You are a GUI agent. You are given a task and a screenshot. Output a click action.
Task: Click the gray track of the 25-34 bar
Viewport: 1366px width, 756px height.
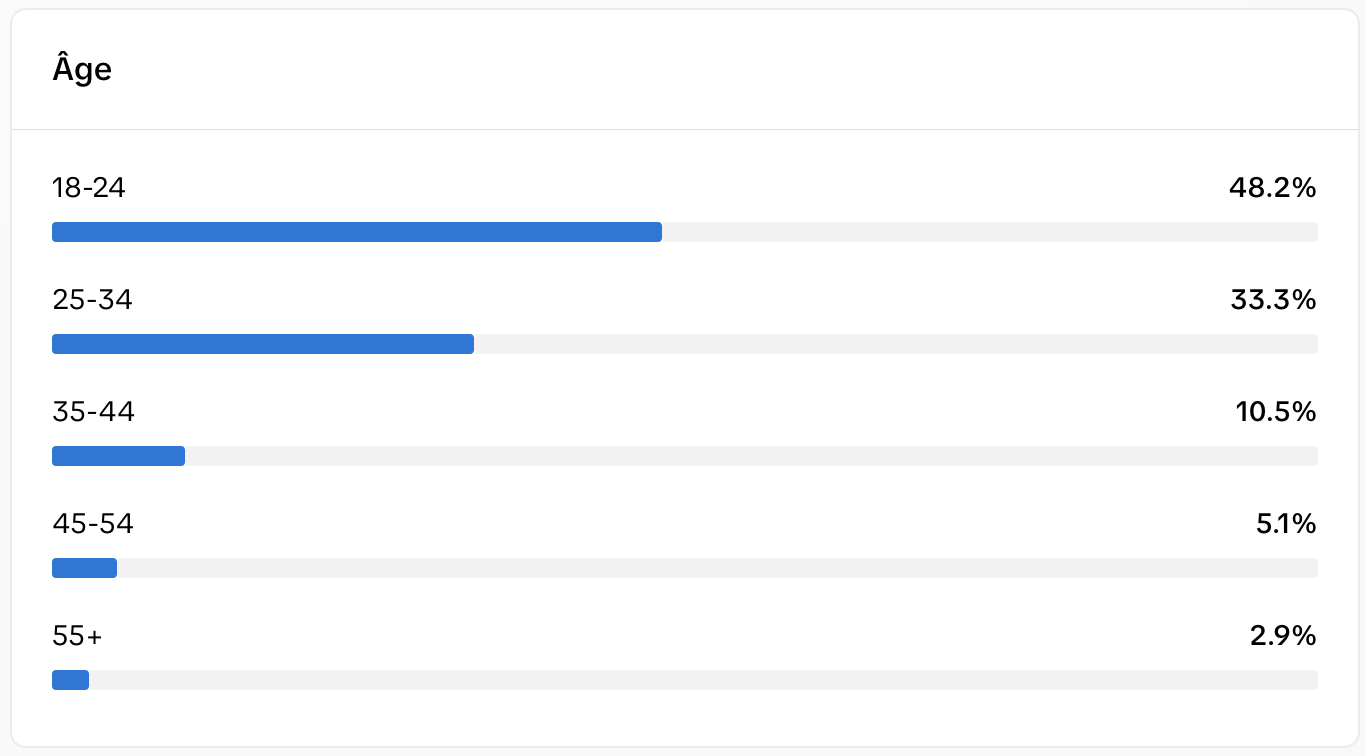(896, 344)
